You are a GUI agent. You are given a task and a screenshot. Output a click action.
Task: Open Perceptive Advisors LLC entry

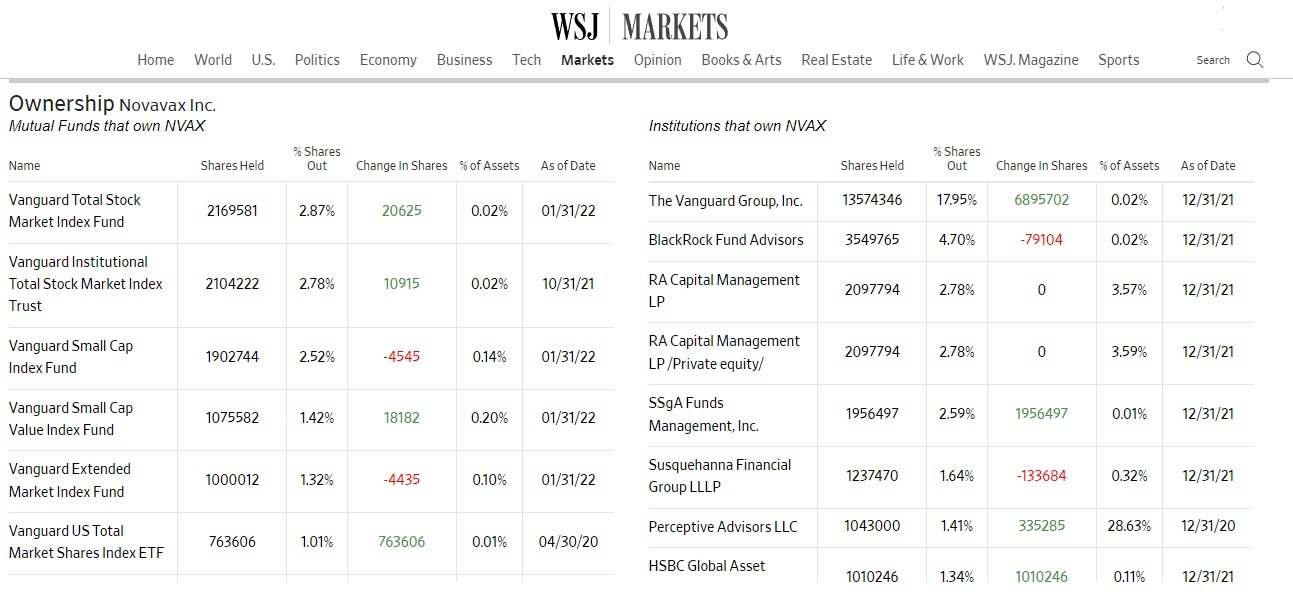(x=723, y=526)
